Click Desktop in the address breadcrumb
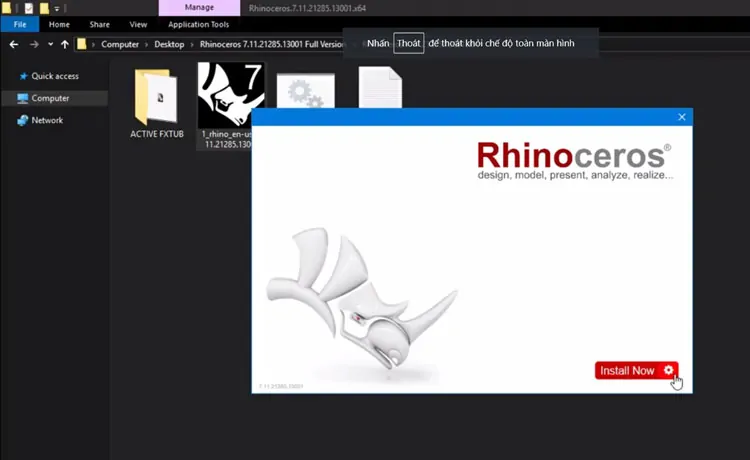This screenshot has width=750, height=460. [x=169, y=44]
